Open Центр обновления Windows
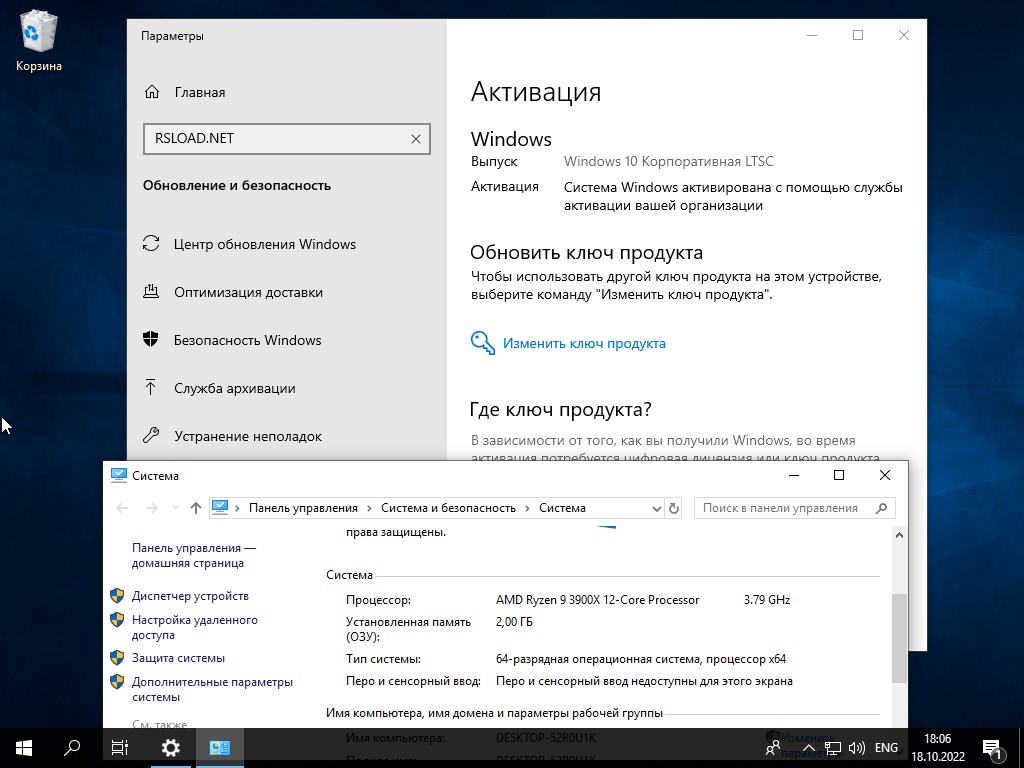This screenshot has width=1024, height=768. (x=264, y=244)
